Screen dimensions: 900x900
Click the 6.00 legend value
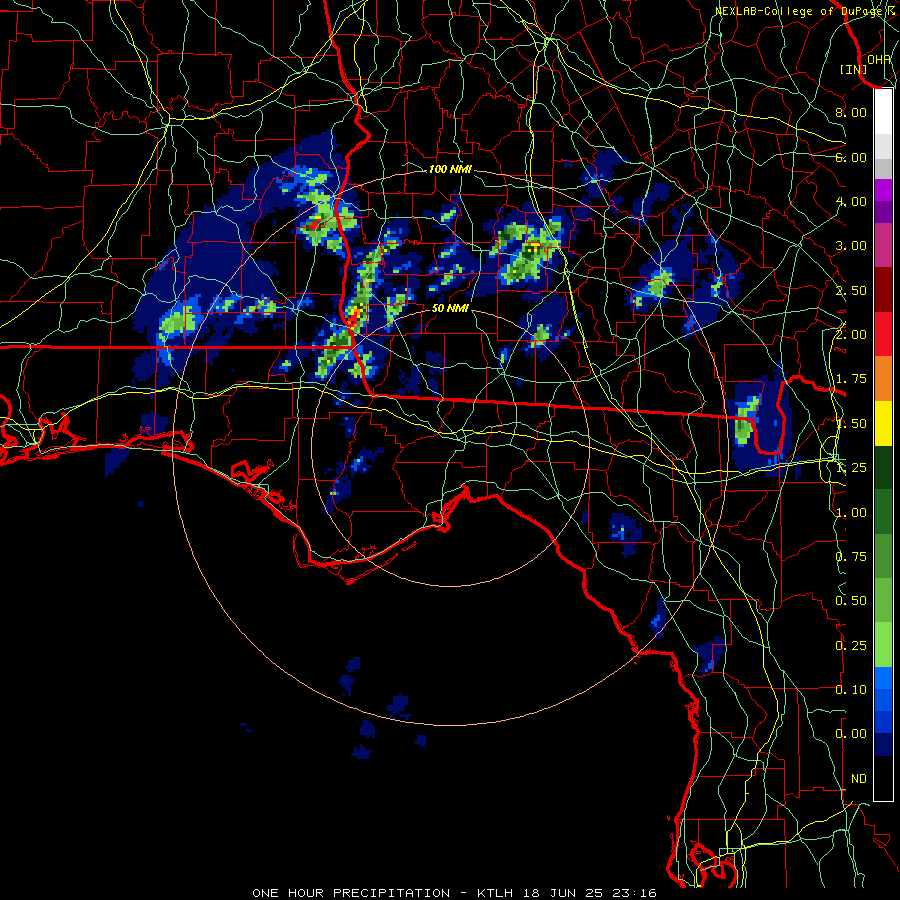point(851,157)
